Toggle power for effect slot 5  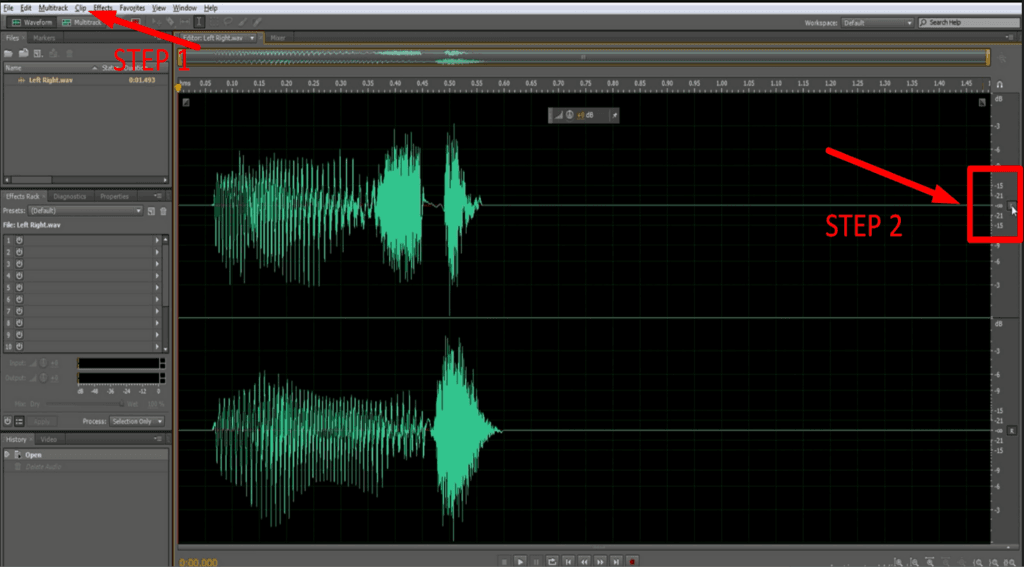click(19, 287)
